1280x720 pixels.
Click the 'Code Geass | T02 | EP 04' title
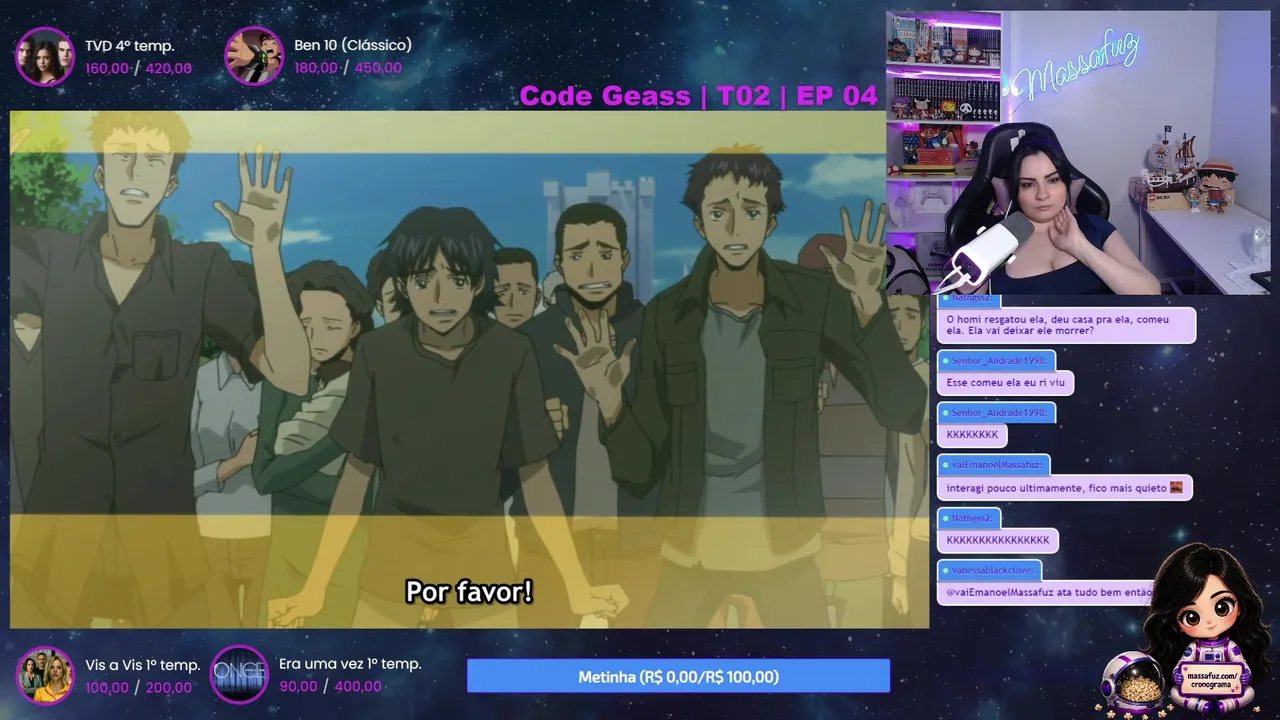(698, 95)
